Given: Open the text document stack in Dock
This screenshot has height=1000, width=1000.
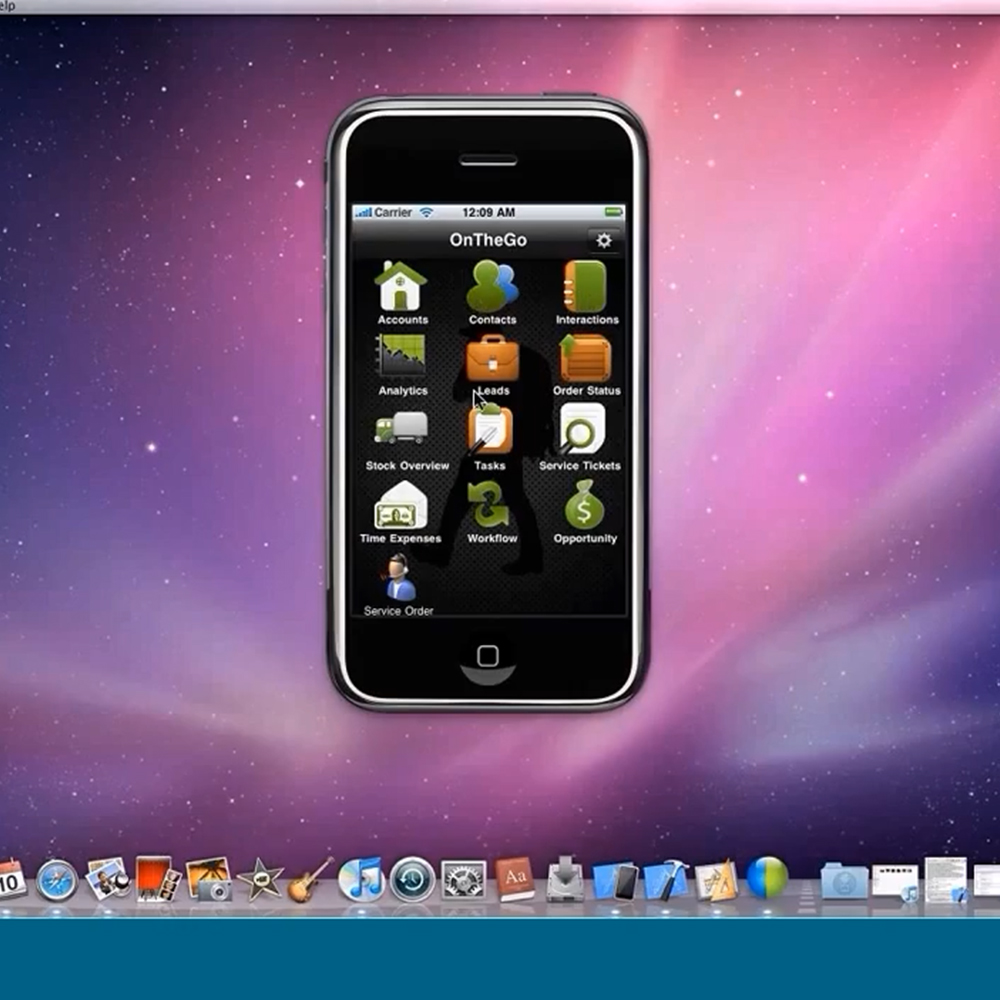Looking at the screenshot, I should point(946,880).
